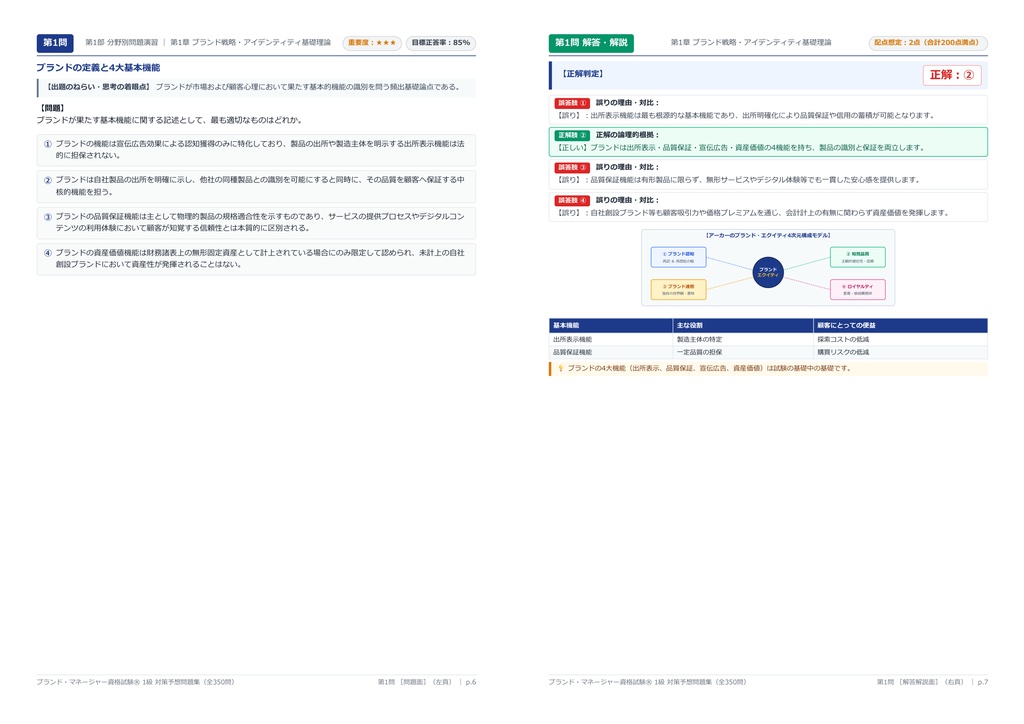Click the 配点想定：2点 pill
The height and width of the screenshot is (724, 1024).
coord(927,43)
